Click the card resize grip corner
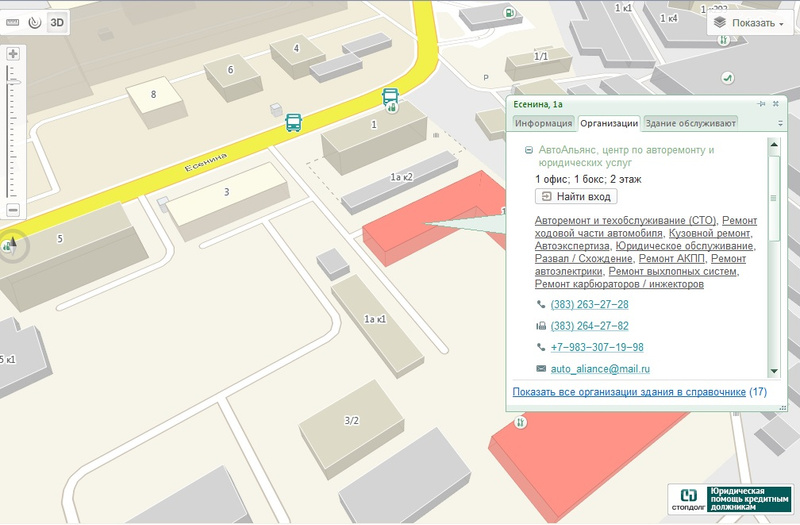Image resolution: width=800 pixels, height=525 pixels. click(x=782, y=407)
